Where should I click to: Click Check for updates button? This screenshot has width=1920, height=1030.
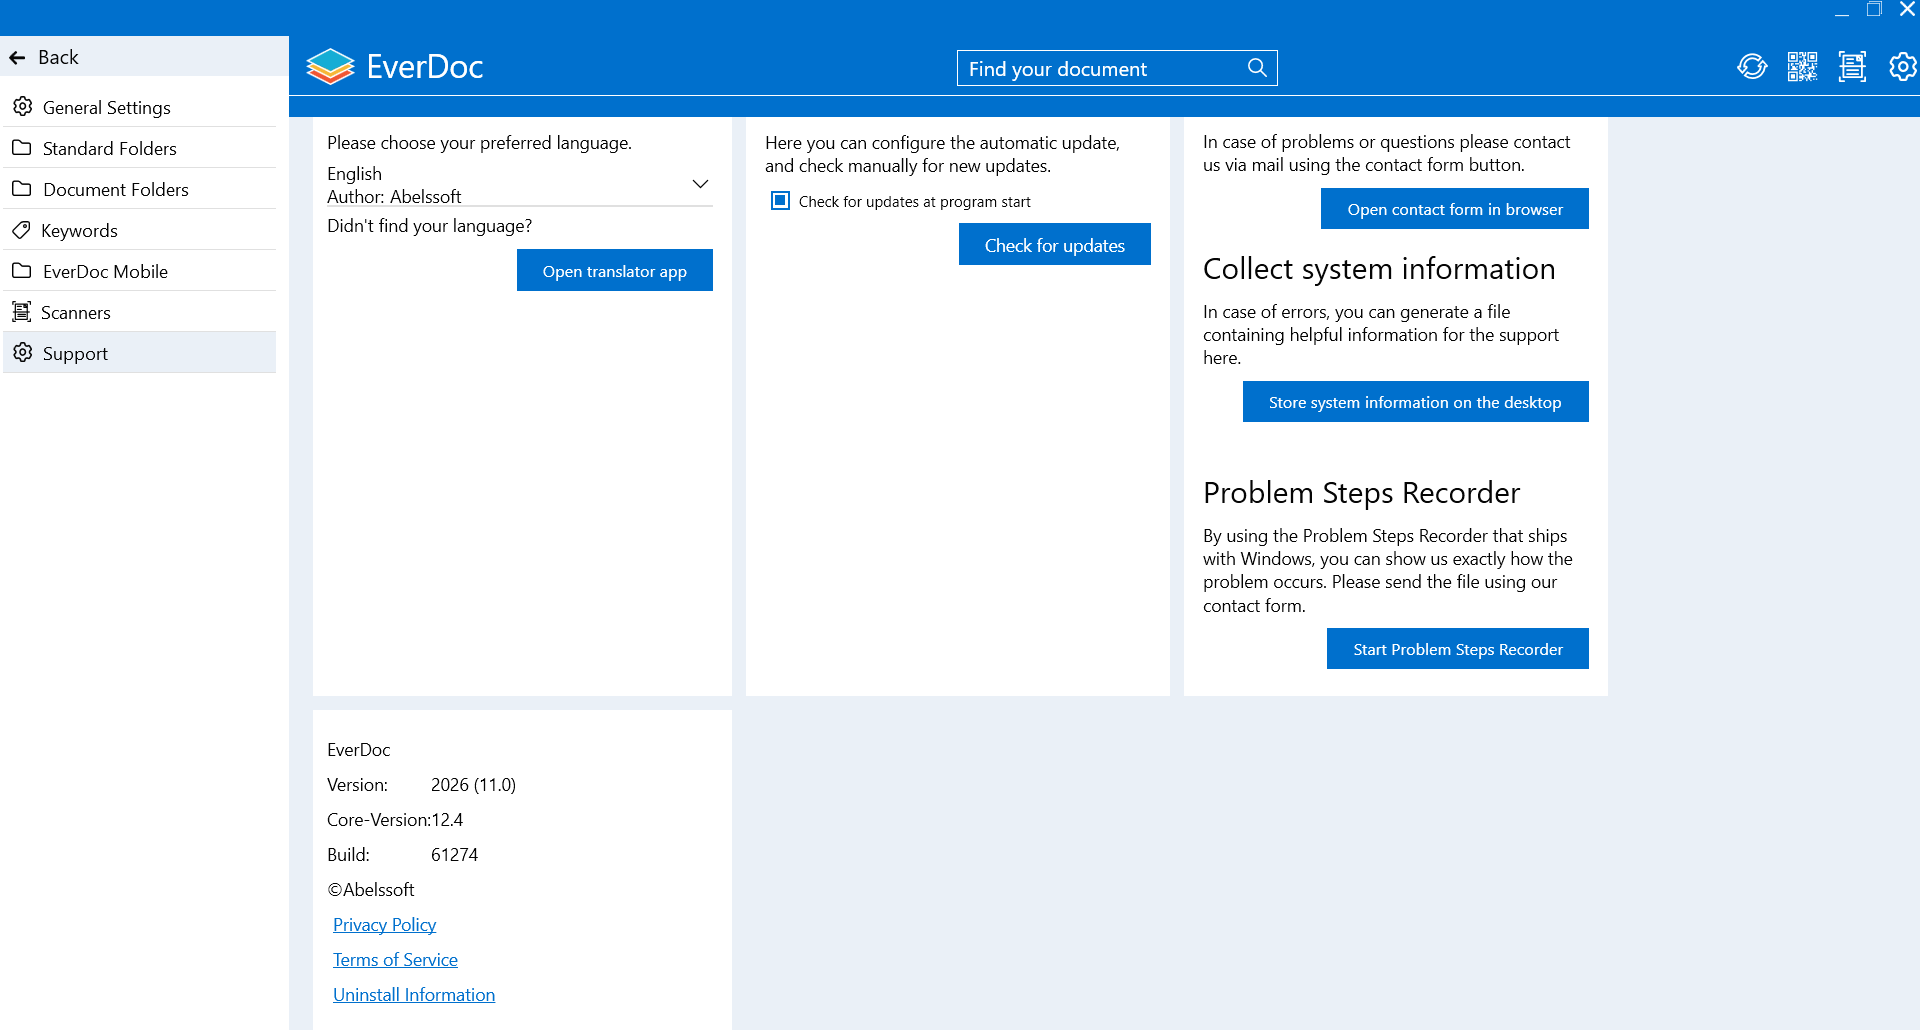(x=1055, y=244)
